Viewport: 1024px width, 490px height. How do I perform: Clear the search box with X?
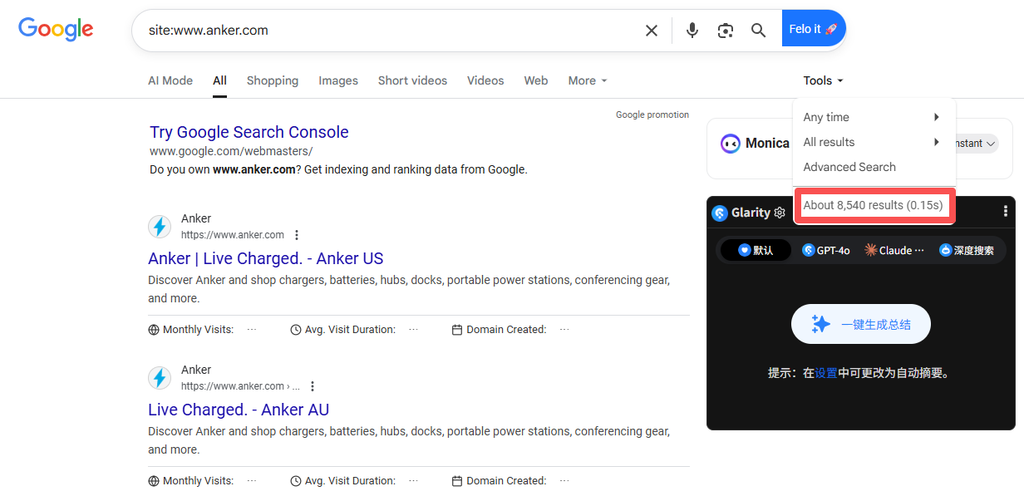(651, 30)
